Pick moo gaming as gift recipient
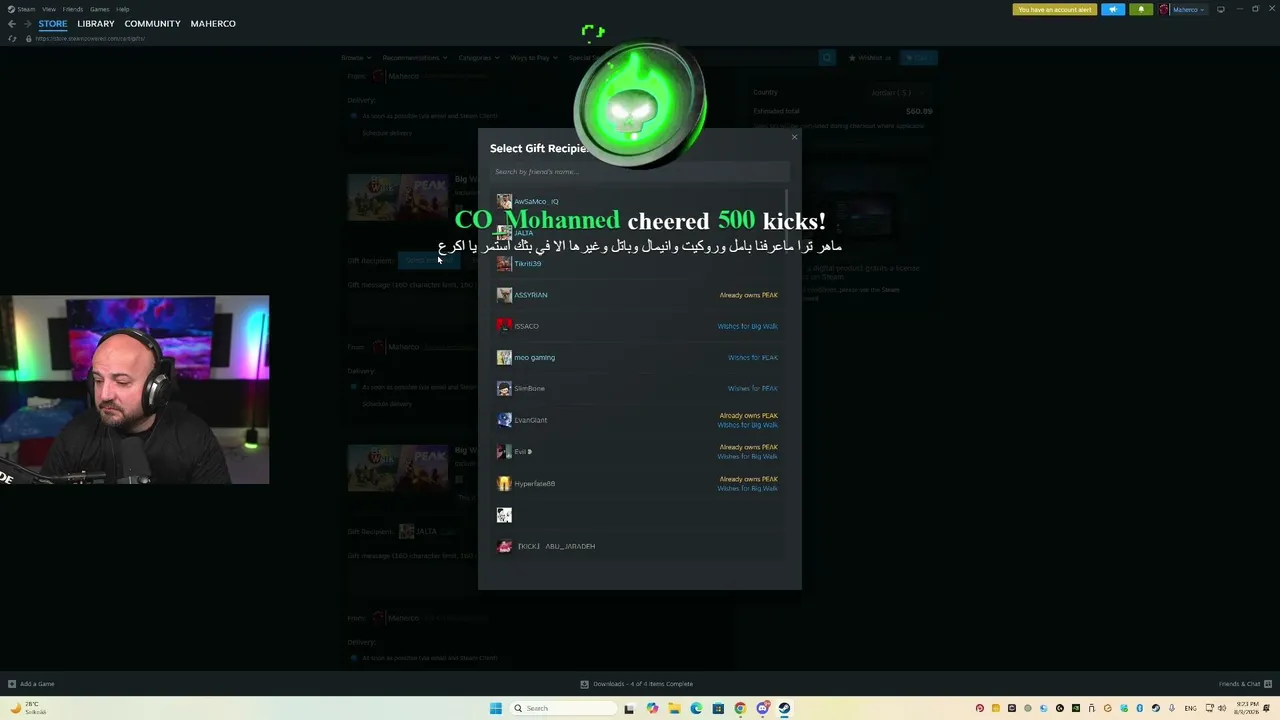The width and height of the screenshot is (1280, 720). coord(639,357)
